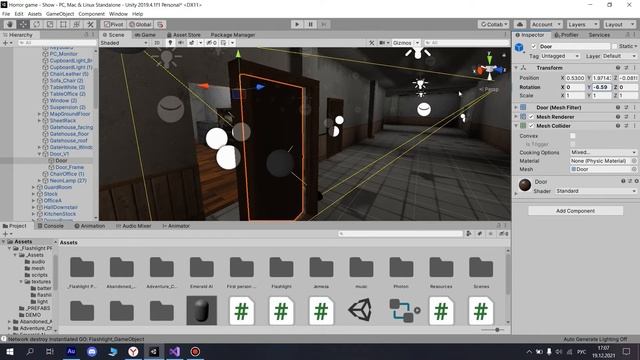Switch to the Asset Store tab
This screenshot has height=360, width=640.
[x=183, y=35]
